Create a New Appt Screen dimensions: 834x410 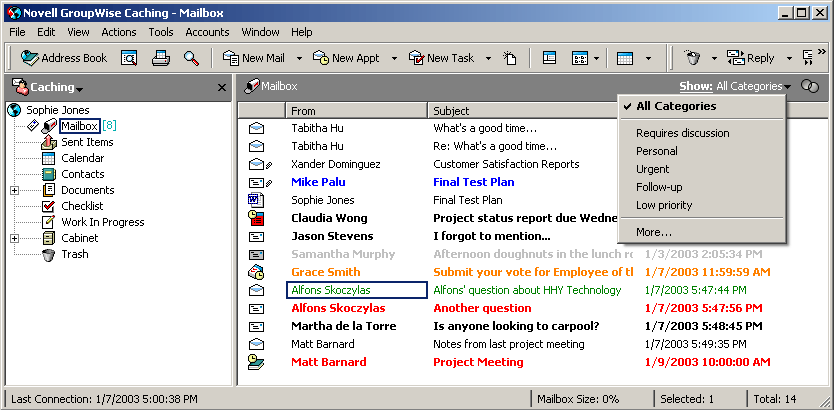pyautogui.click(x=346, y=58)
